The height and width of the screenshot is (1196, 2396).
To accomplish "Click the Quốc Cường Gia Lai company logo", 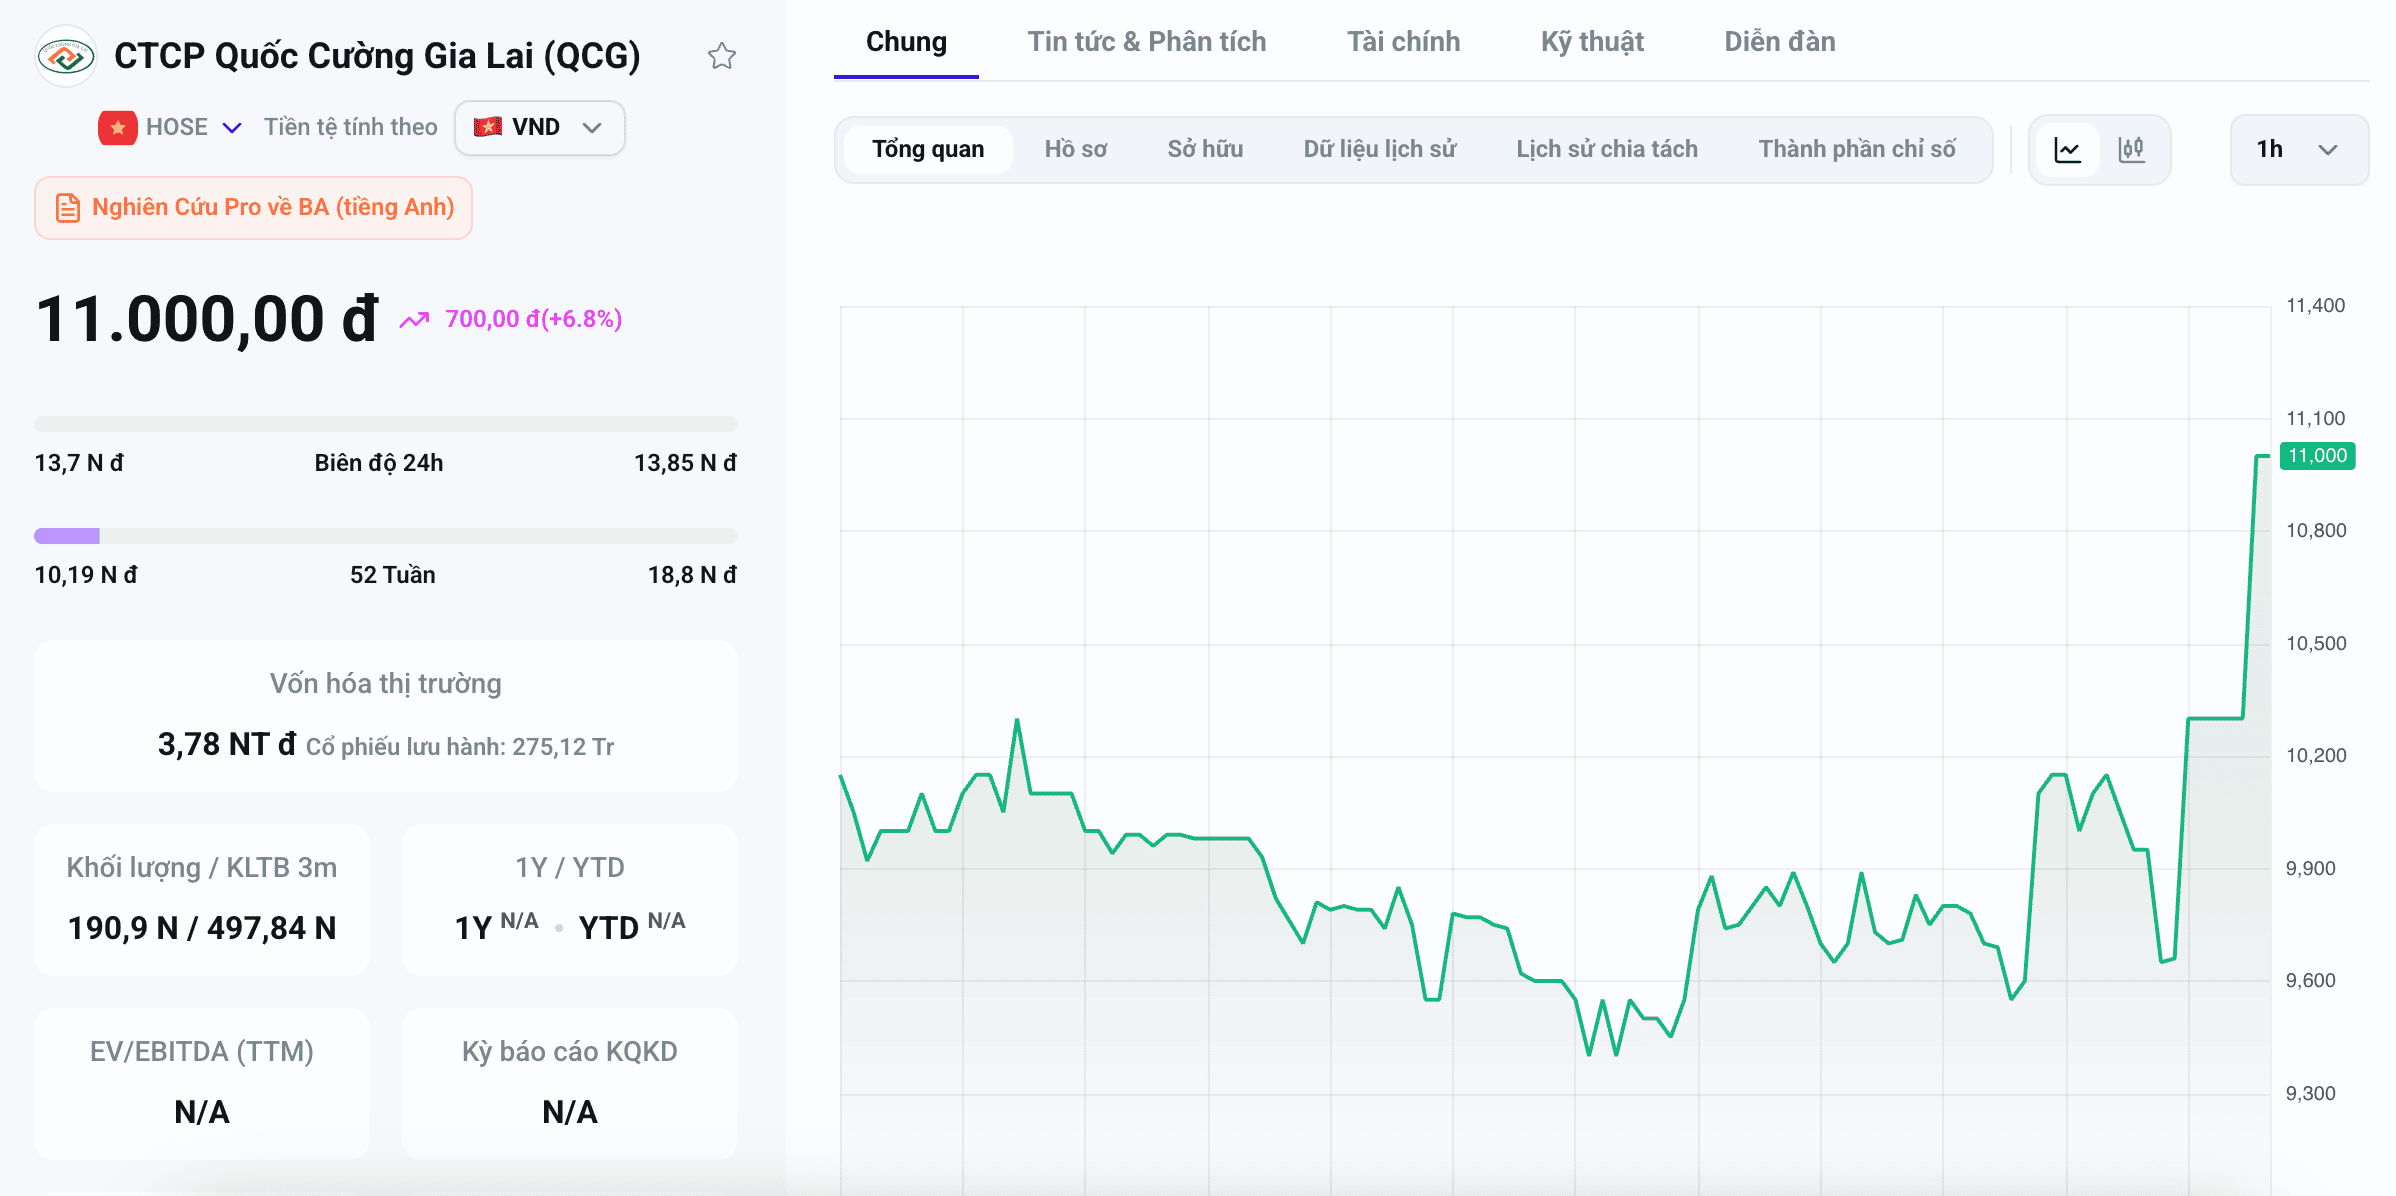I will point(66,56).
